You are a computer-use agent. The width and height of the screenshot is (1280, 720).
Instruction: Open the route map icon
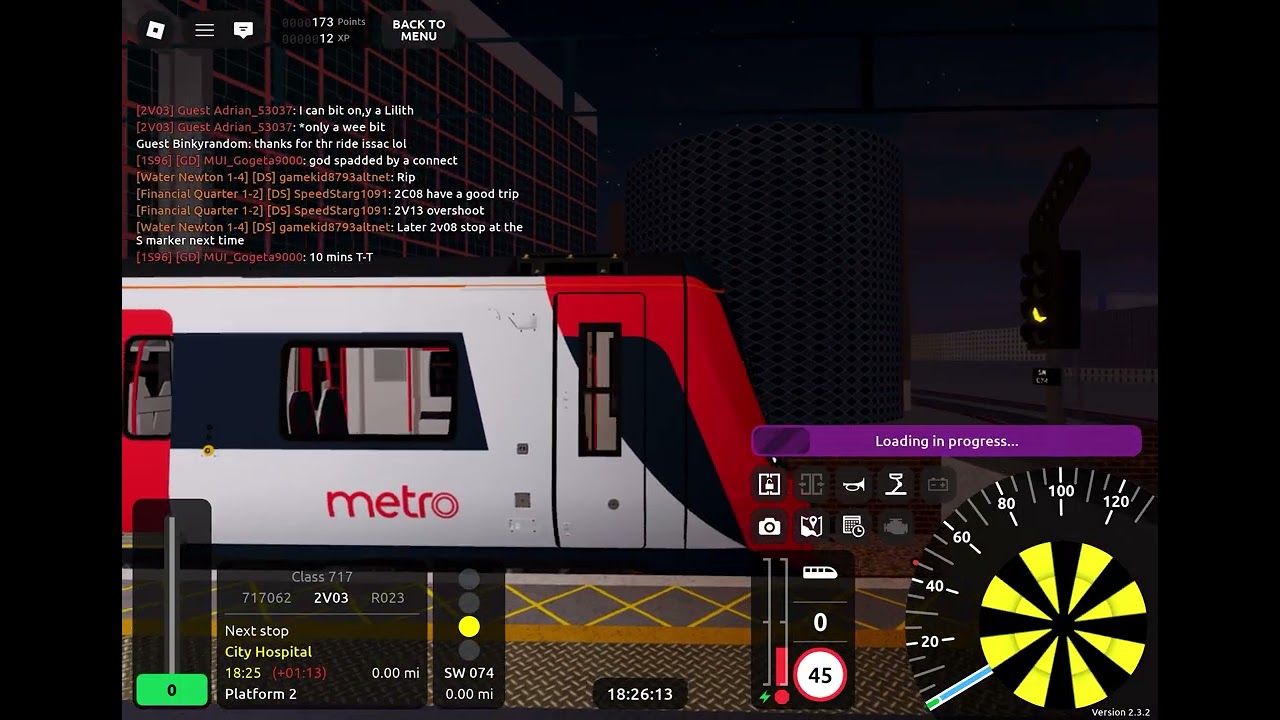click(811, 526)
